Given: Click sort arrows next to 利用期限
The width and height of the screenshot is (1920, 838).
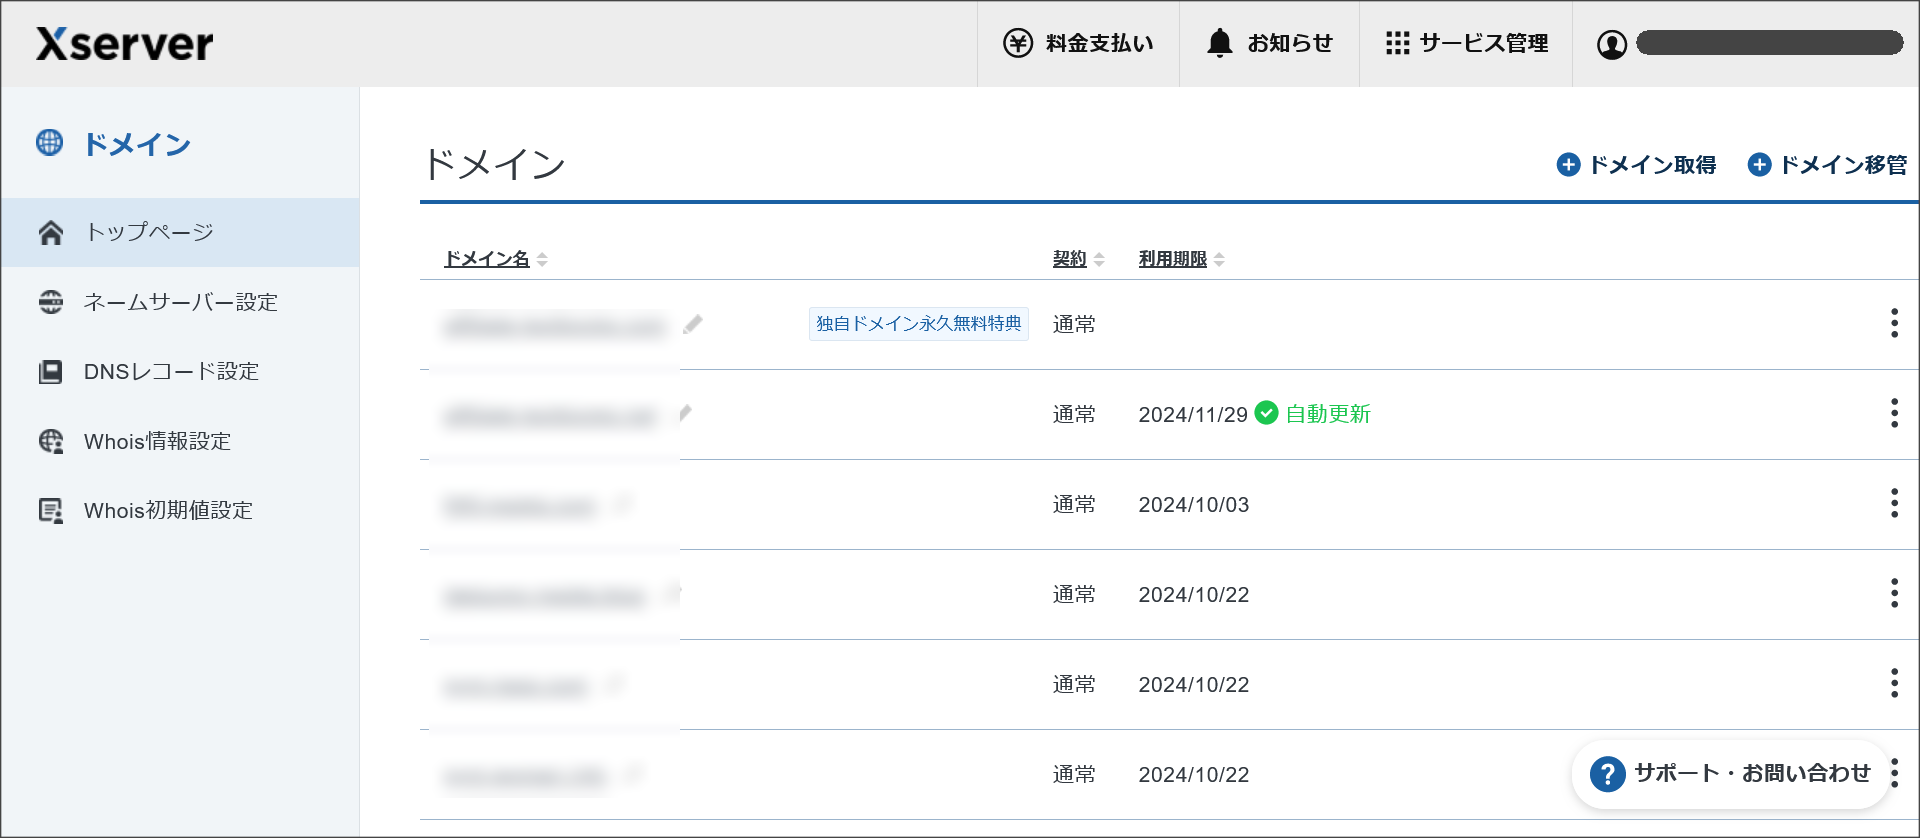Looking at the screenshot, I should pos(1219,260).
